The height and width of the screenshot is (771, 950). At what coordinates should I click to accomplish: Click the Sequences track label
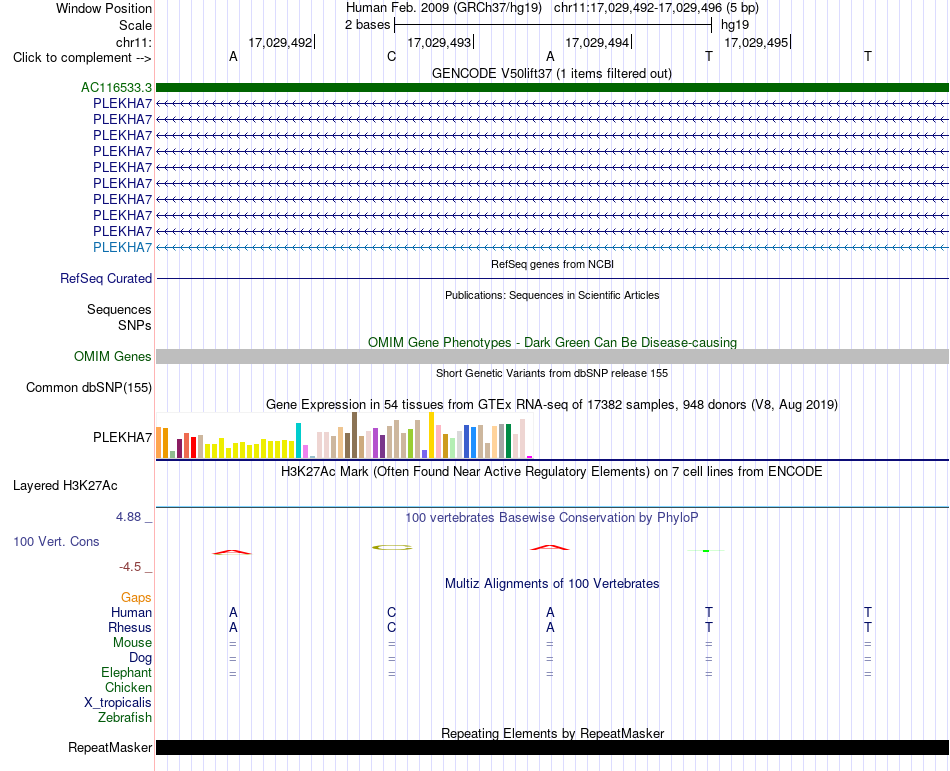click(x=119, y=309)
